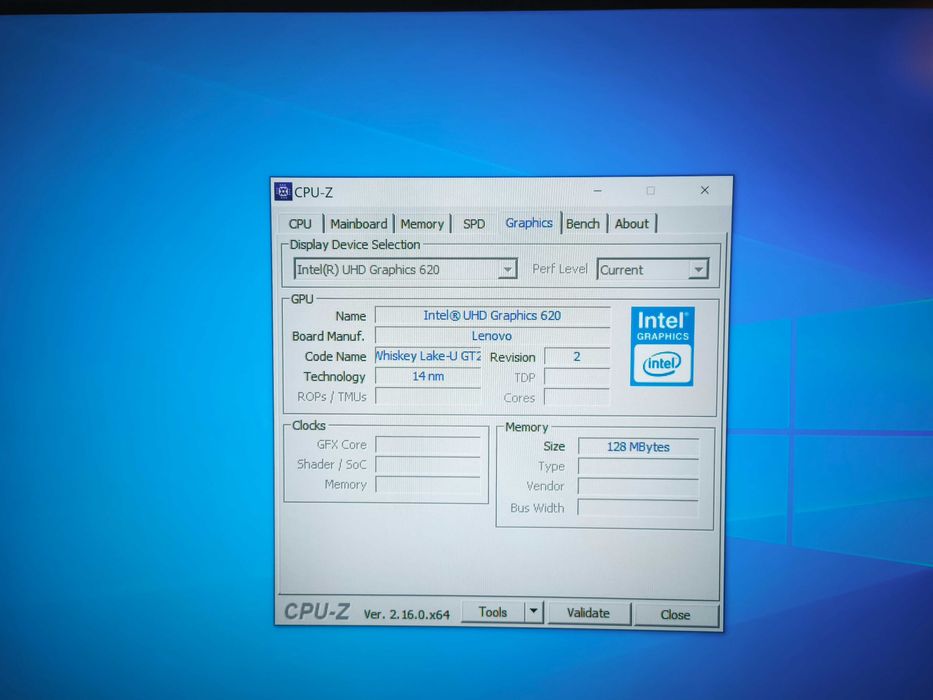Minimize the CPU-Z window
Viewport: 933px width, 700px height.
tap(597, 190)
